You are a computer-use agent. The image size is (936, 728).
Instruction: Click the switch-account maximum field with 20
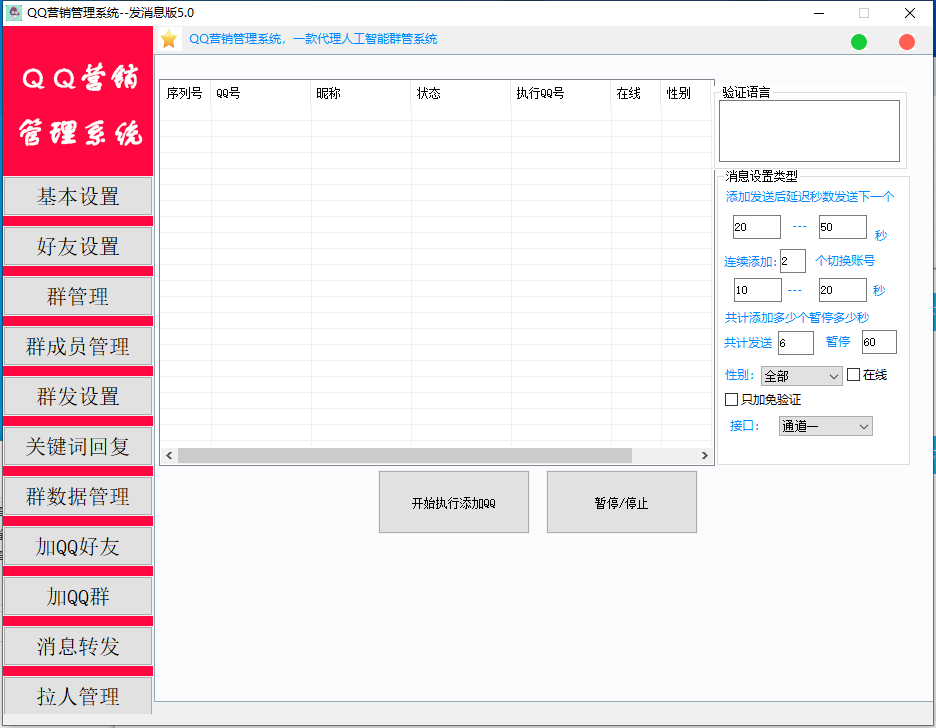click(x=842, y=290)
